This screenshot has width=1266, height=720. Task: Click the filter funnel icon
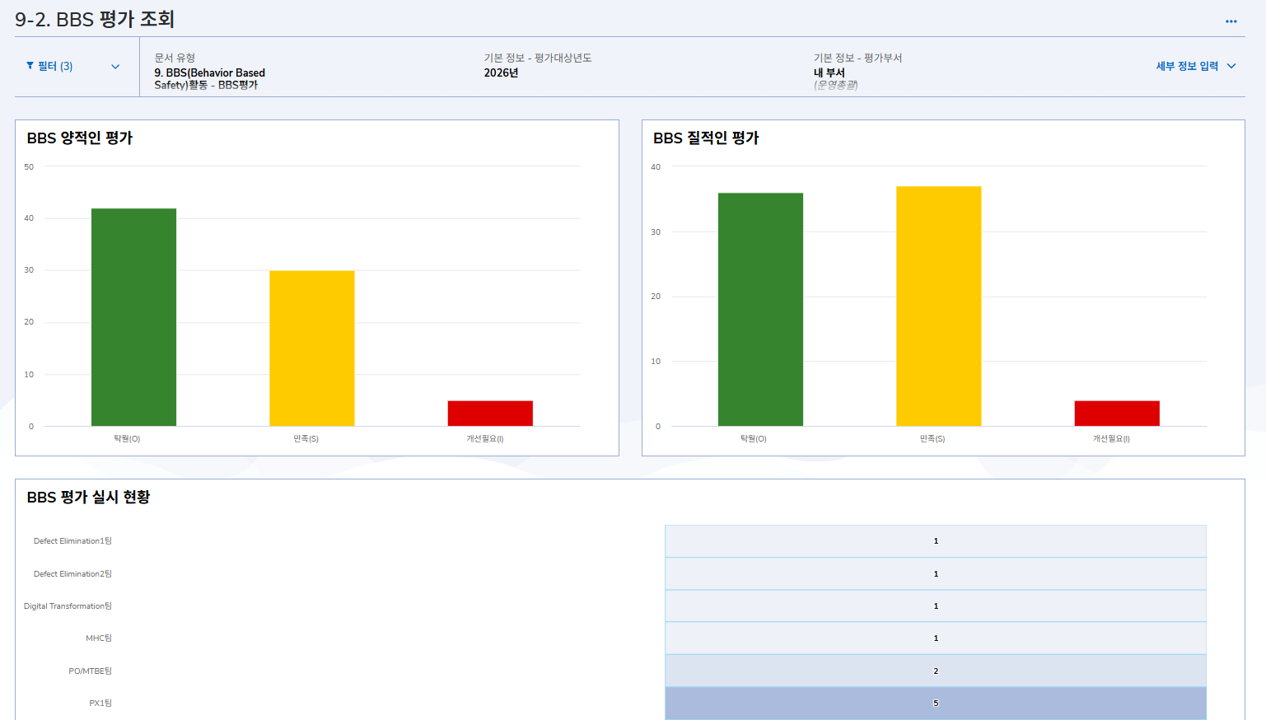coord(30,66)
